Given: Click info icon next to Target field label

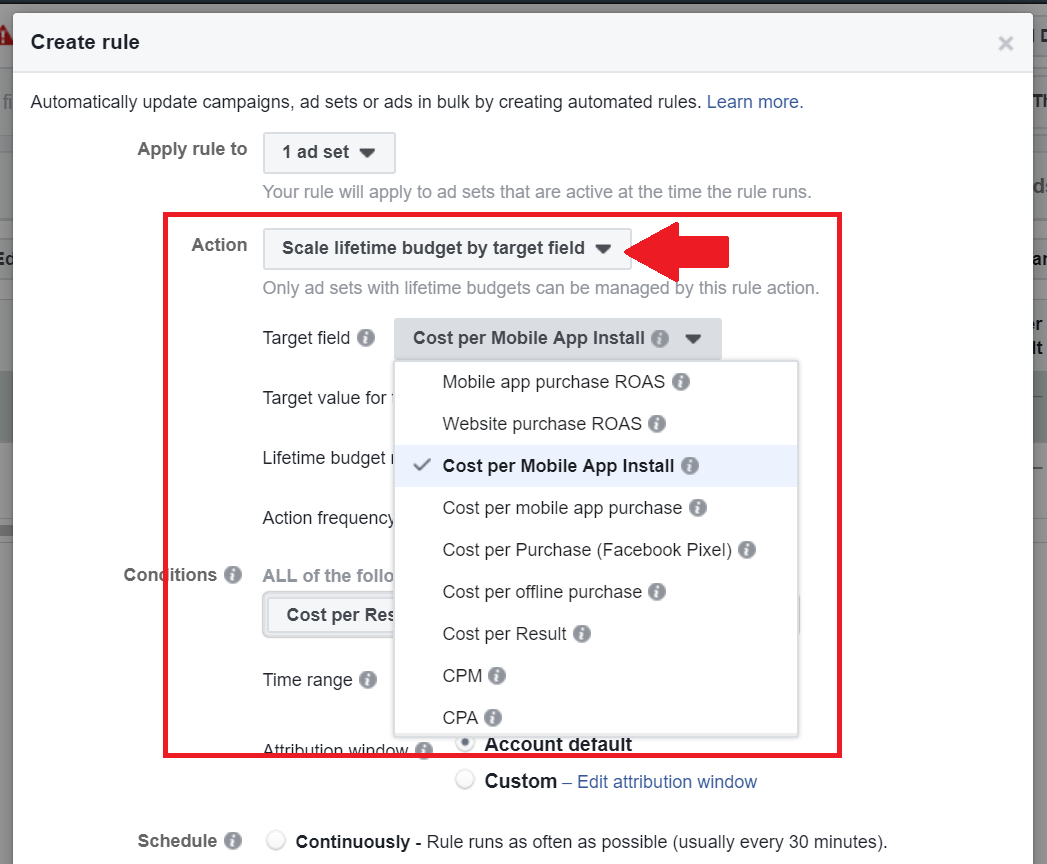Looking at the screenshot, I should [366, 338].
